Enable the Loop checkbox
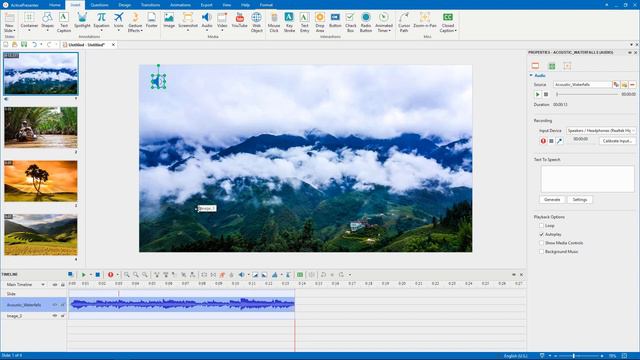Image resolution: width=640 pixels, height=360 pixels. coord(542,226)
